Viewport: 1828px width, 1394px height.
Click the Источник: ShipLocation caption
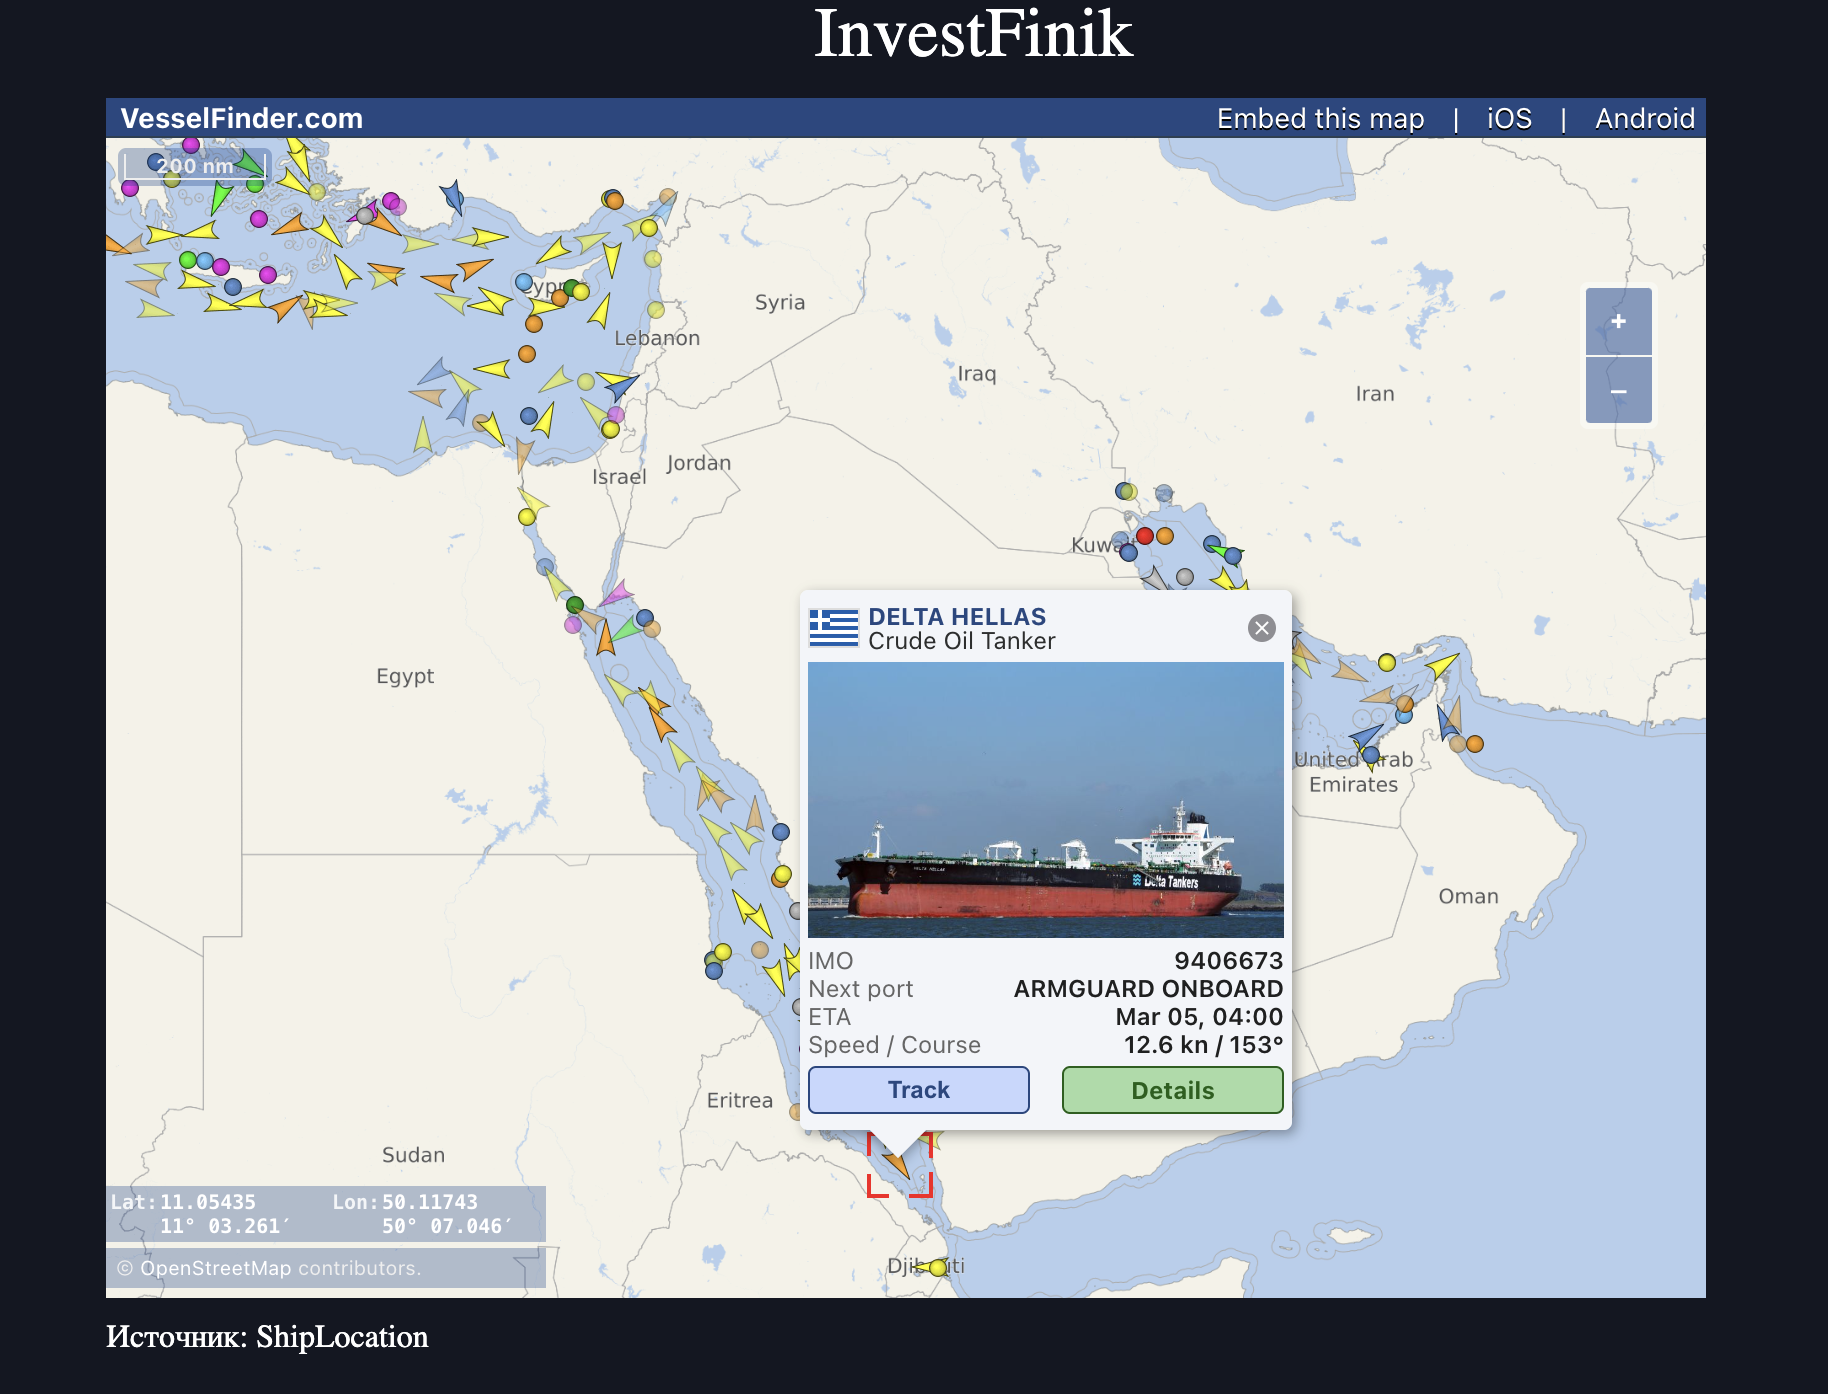pyautogui.click(x=267, y=1337)
